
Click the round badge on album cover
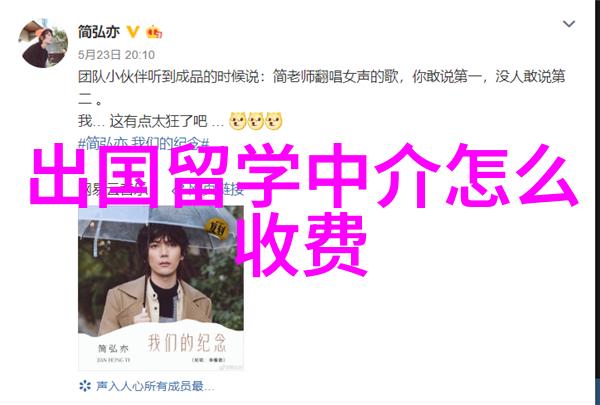[217, 229]
